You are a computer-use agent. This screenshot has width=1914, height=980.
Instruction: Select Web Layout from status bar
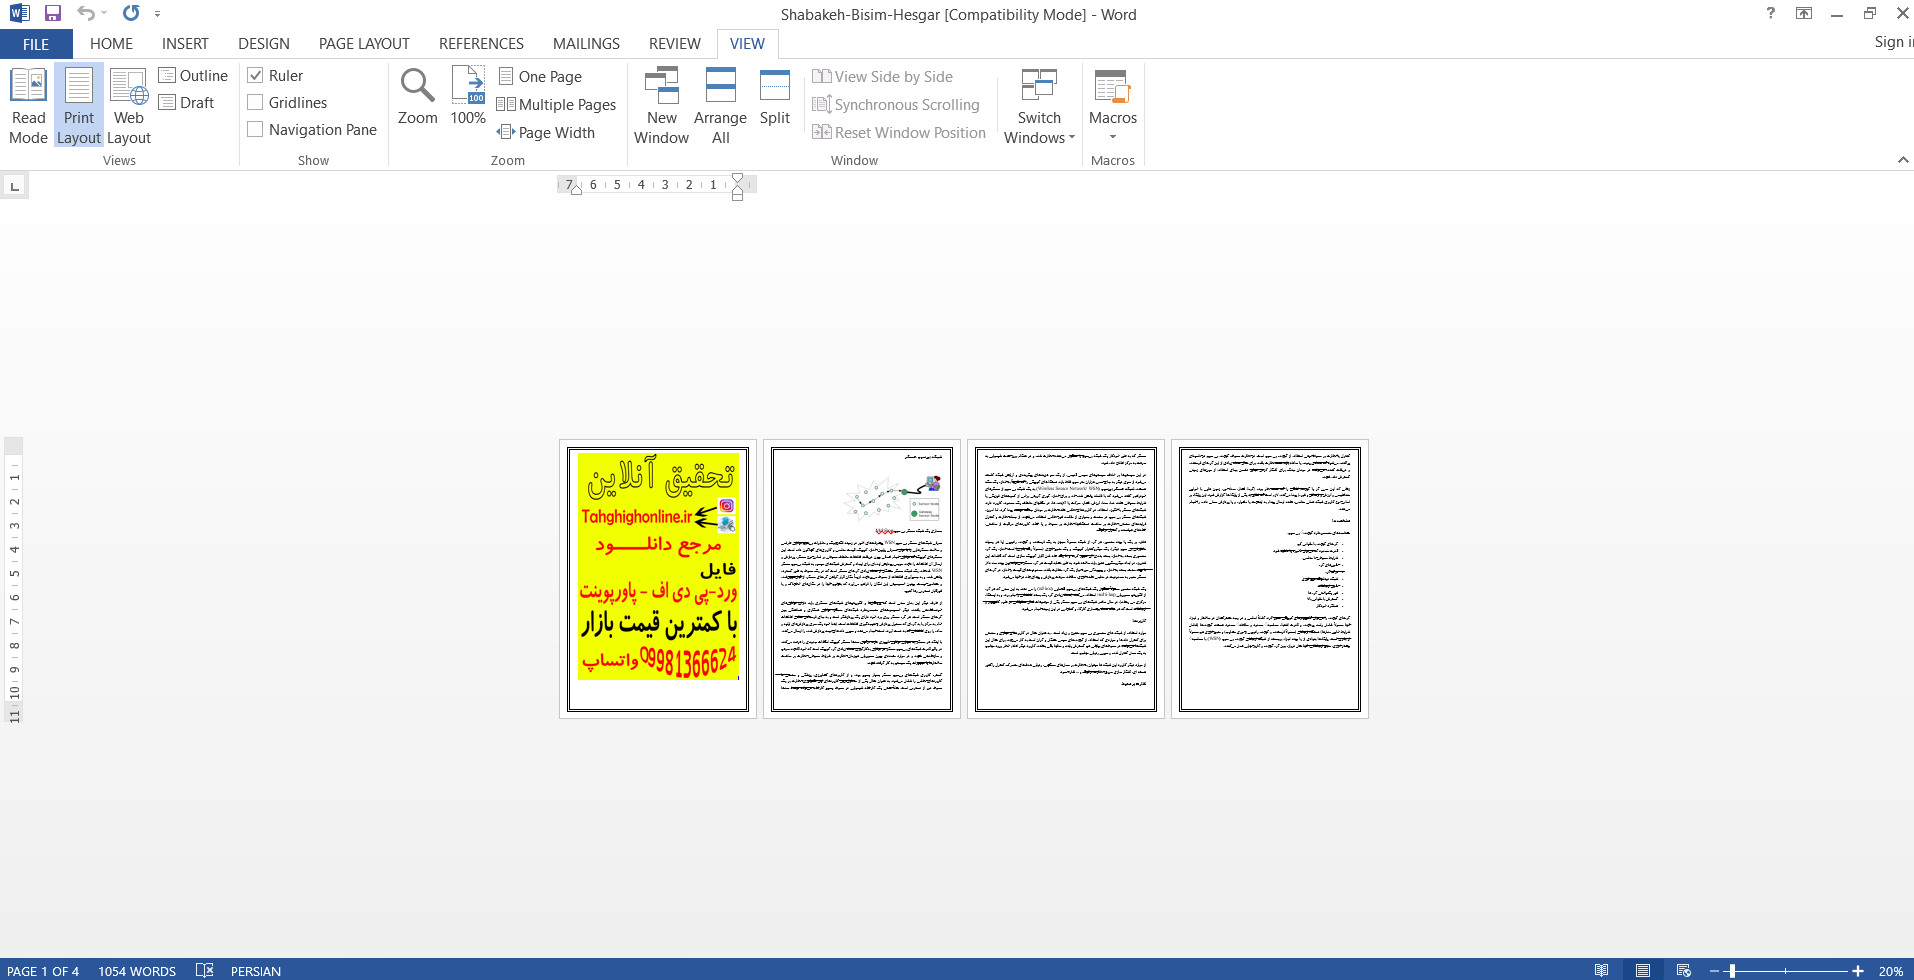coord(1684,970)
